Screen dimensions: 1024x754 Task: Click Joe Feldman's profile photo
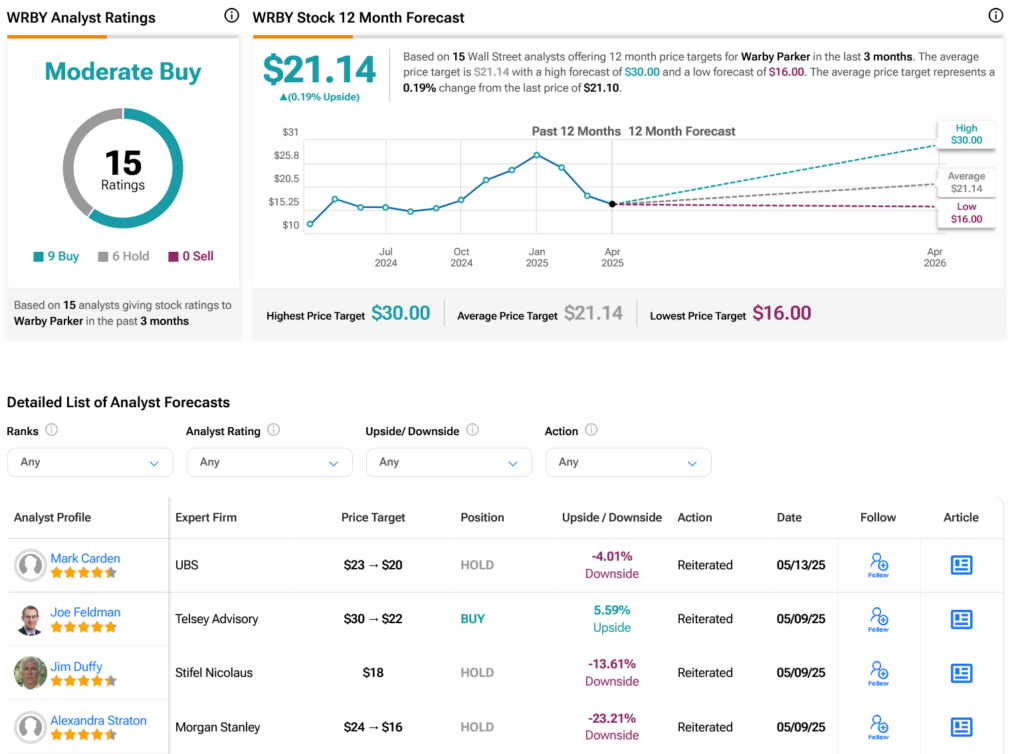(30, 620)
